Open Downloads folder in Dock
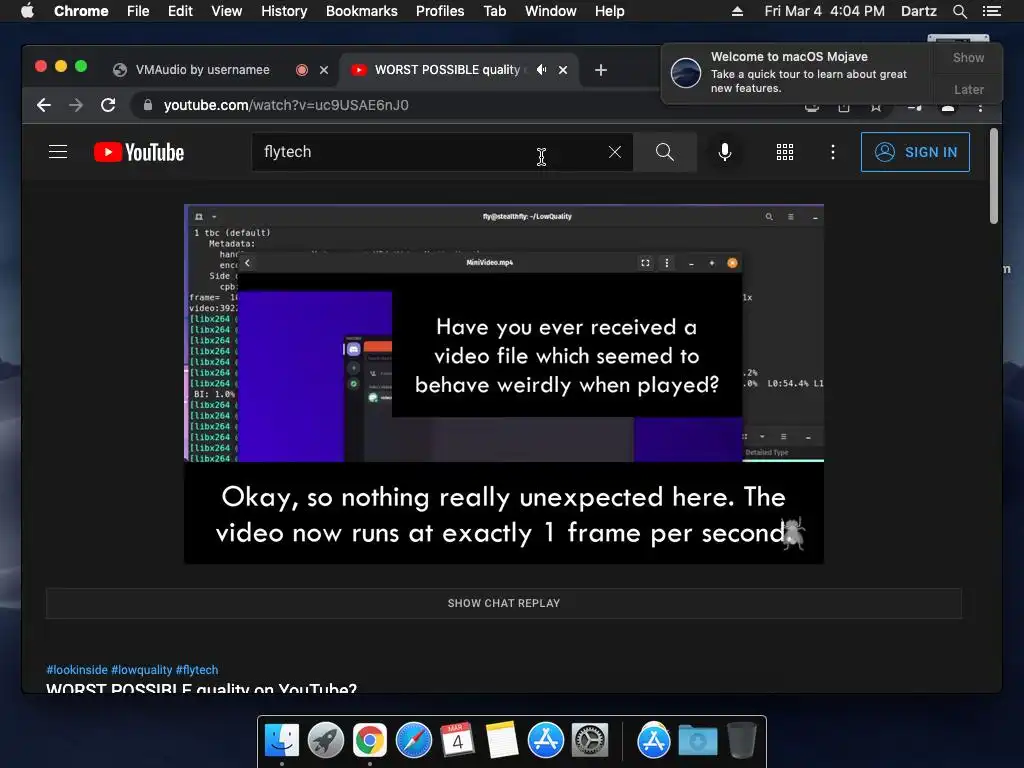1024x768 pixels. (697, 741)
